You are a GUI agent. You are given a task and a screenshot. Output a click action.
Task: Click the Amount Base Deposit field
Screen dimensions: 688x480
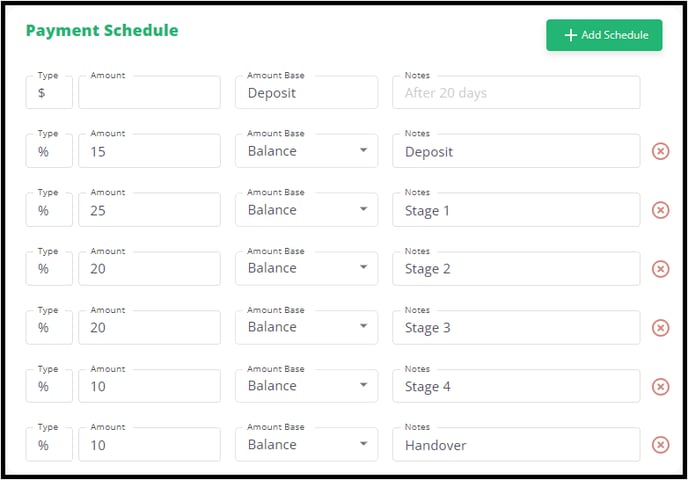306,93
